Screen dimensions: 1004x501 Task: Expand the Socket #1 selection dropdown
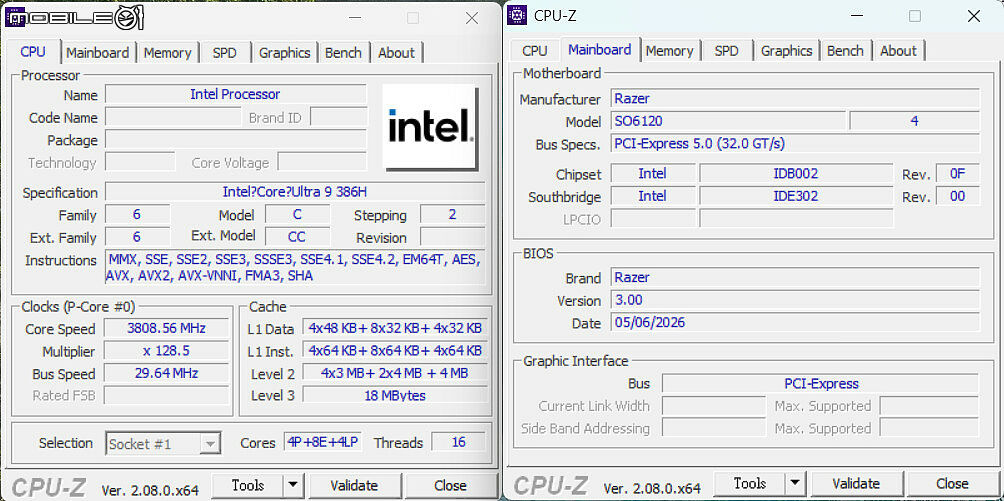[x=209, y=443]
